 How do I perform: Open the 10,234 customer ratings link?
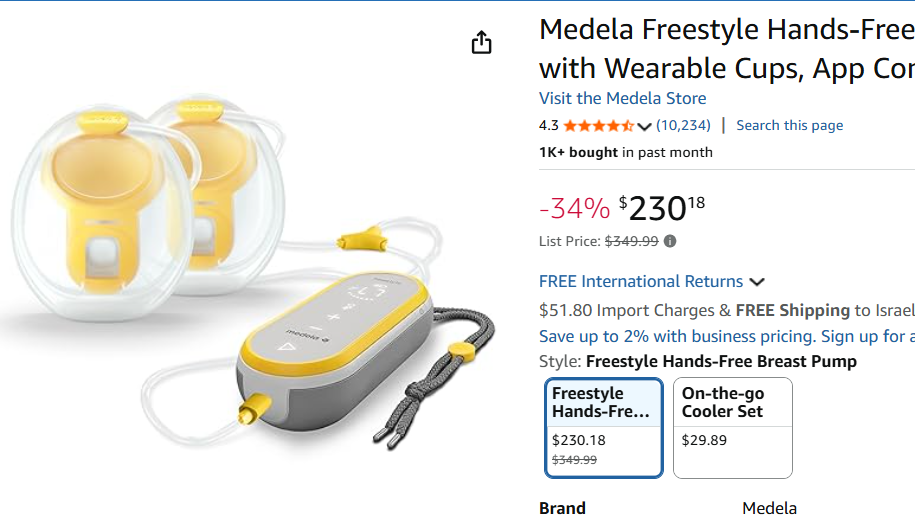coord(683,126)
